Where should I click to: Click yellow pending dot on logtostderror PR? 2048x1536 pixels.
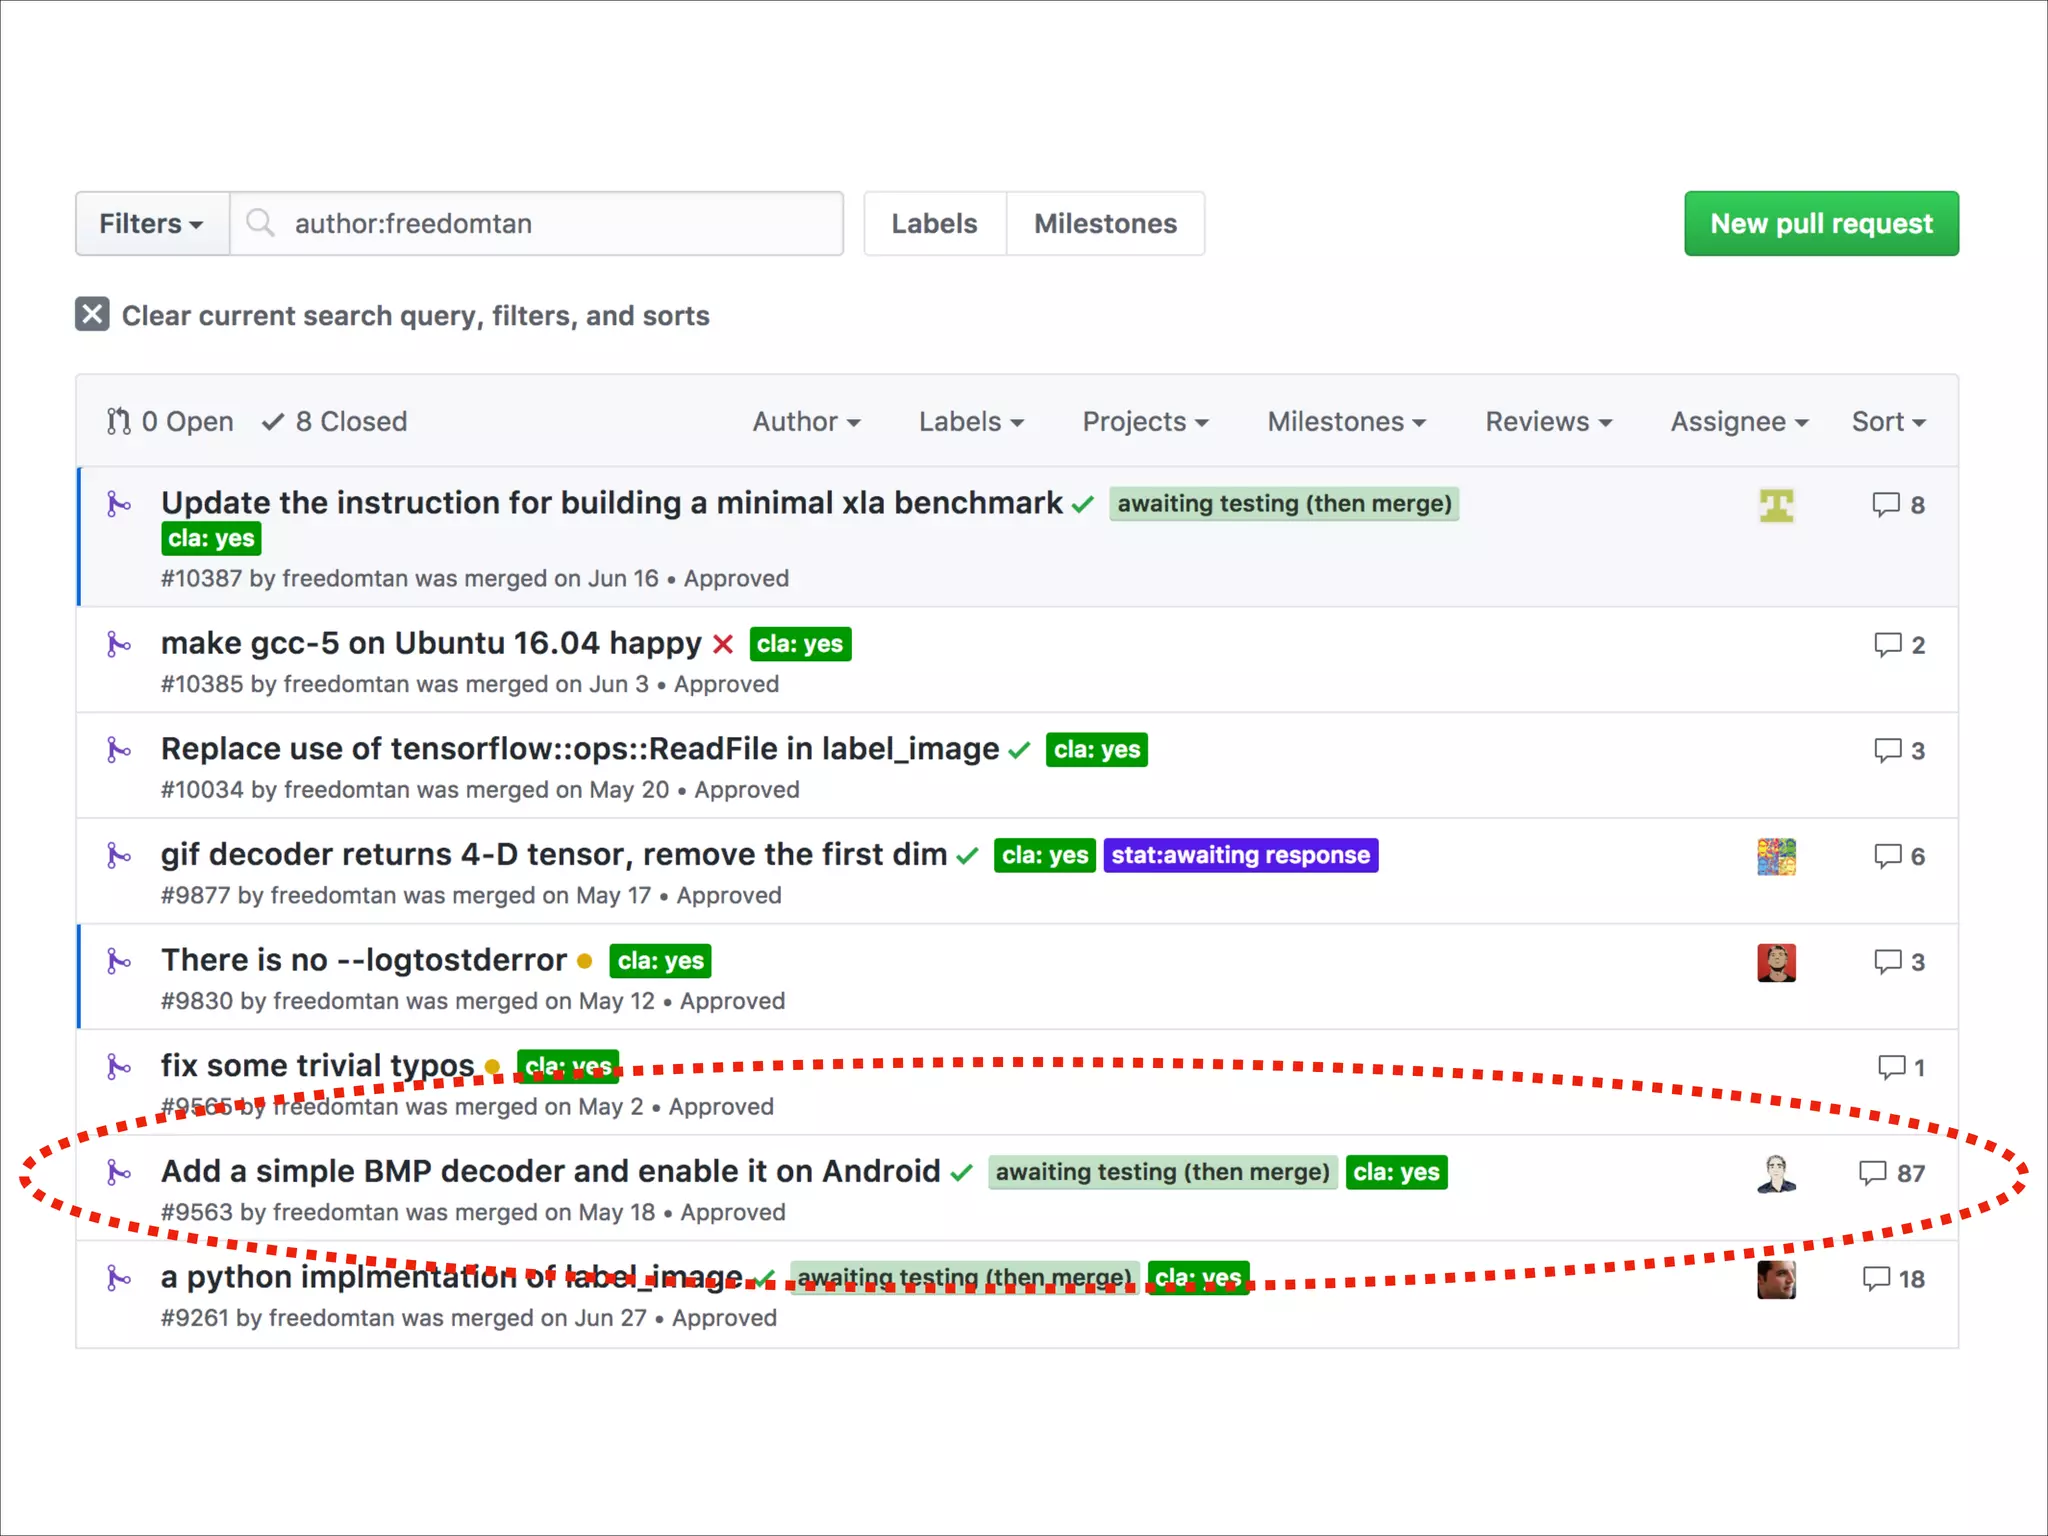pos(585,961)
